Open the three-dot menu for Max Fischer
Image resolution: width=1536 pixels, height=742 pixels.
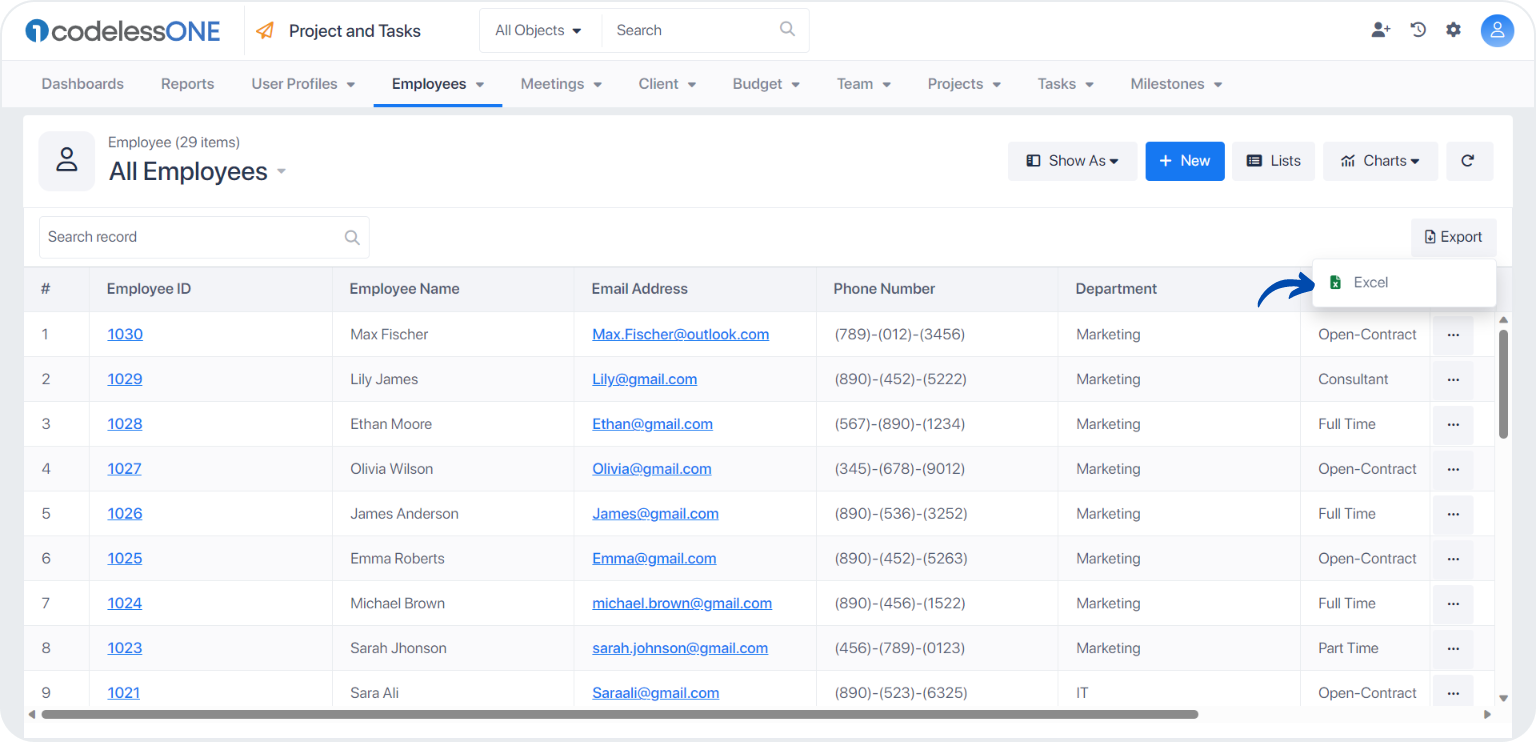click(1453, 335)
